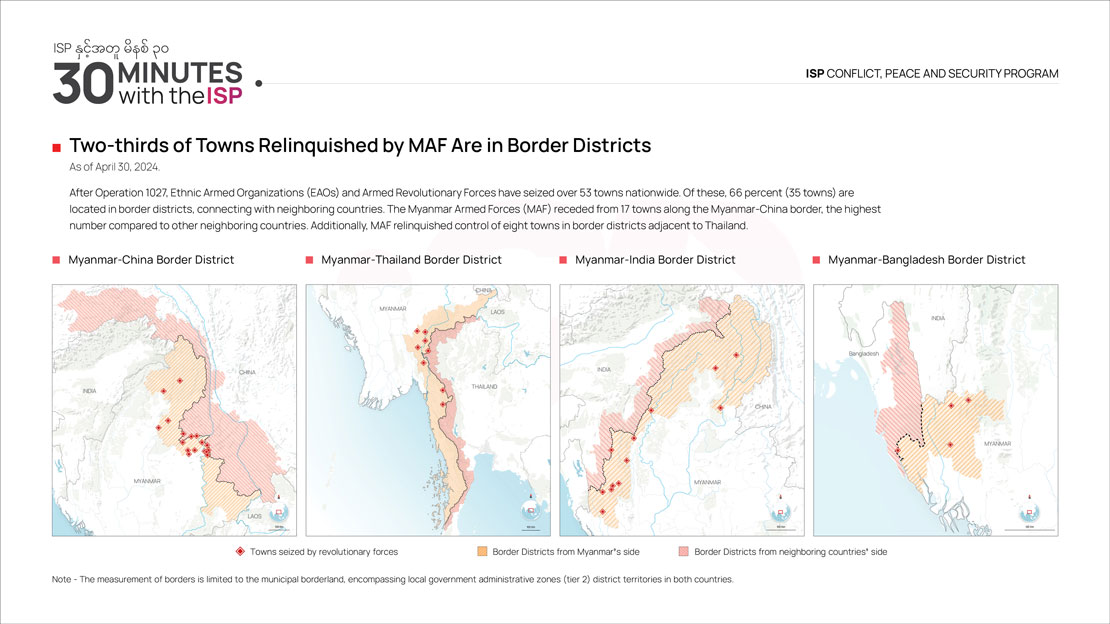The image size is (1110, 624).
Task: Select the red bullet before Myanmar-China Border District
Action: [x=57, y=260]
